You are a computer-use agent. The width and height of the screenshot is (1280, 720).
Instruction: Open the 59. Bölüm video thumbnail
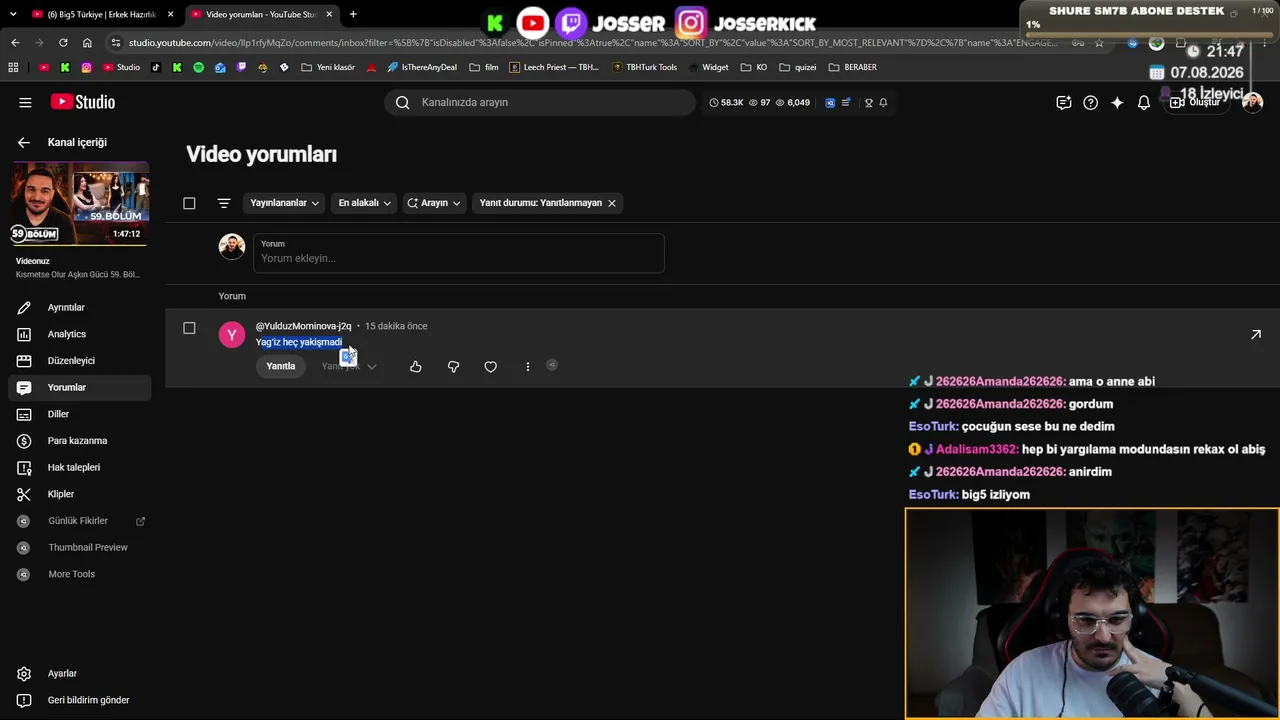pyautogui.click(x=80, y=204)
